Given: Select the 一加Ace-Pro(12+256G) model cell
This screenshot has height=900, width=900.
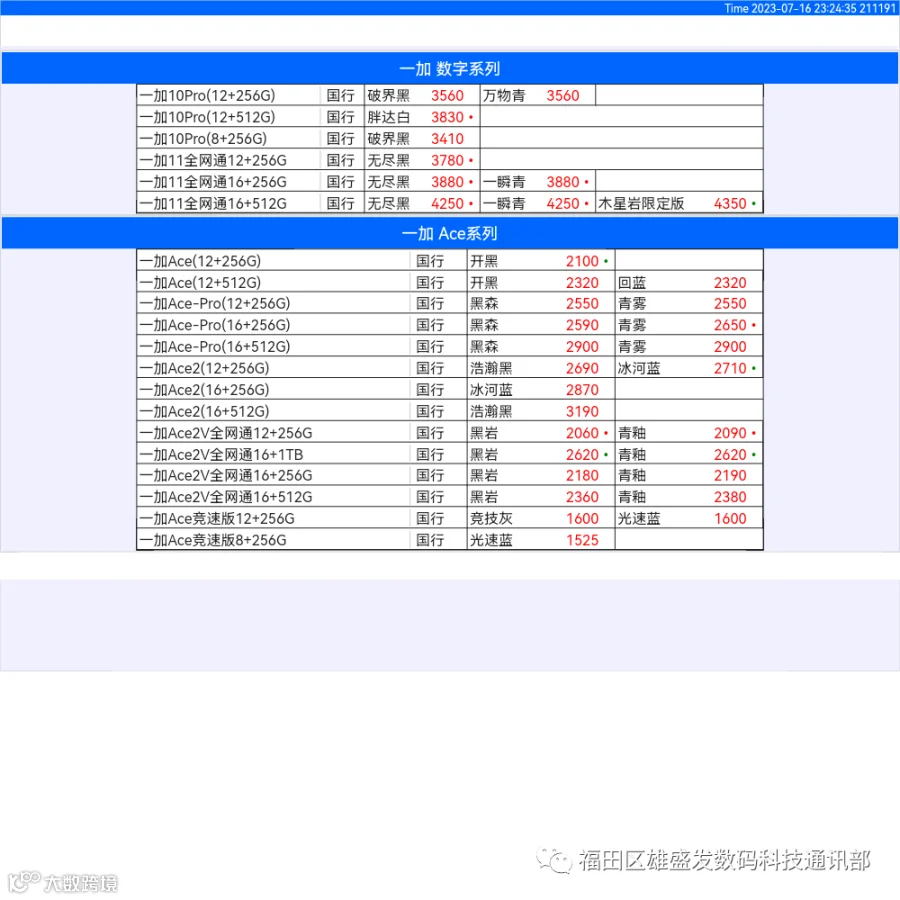Looking at the screenshot, I should coord(274,304).
